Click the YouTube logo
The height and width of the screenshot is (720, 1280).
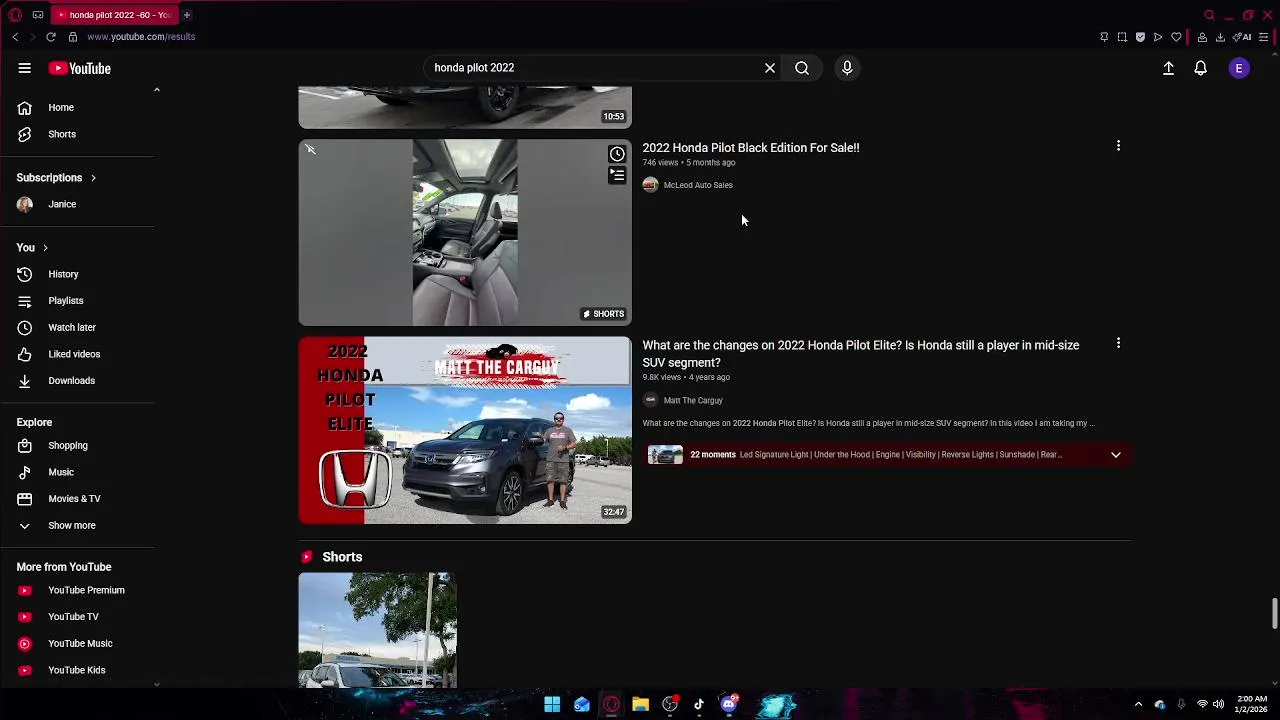(x=79, y=68)
